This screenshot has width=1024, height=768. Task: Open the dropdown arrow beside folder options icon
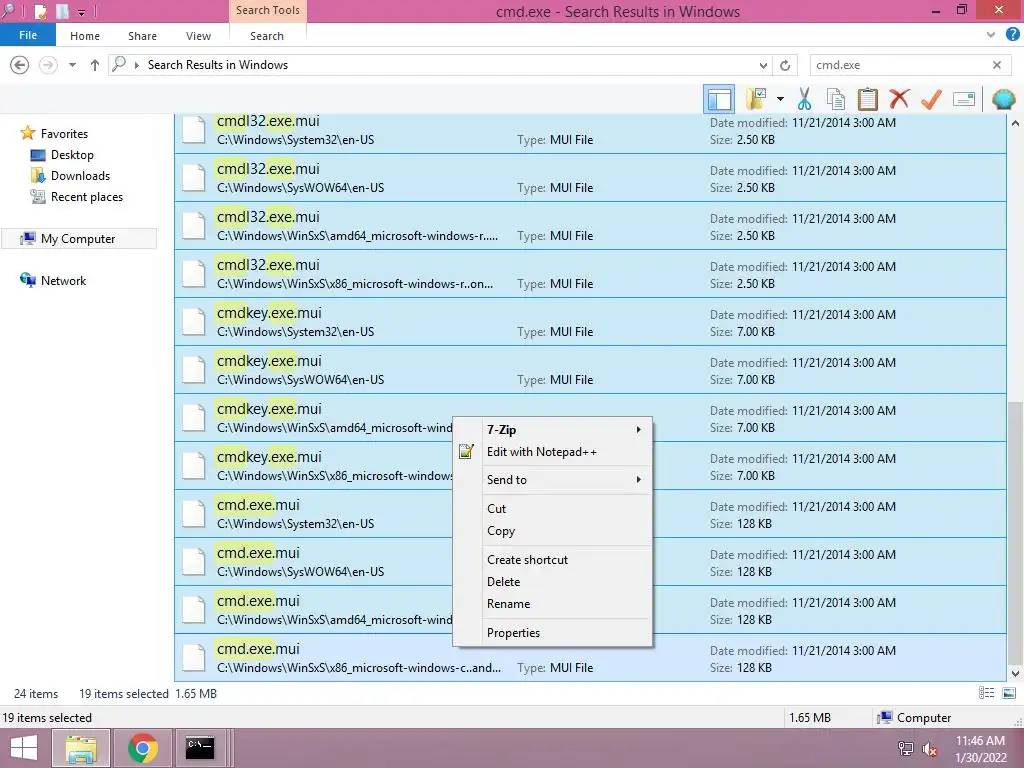(780, 99)
